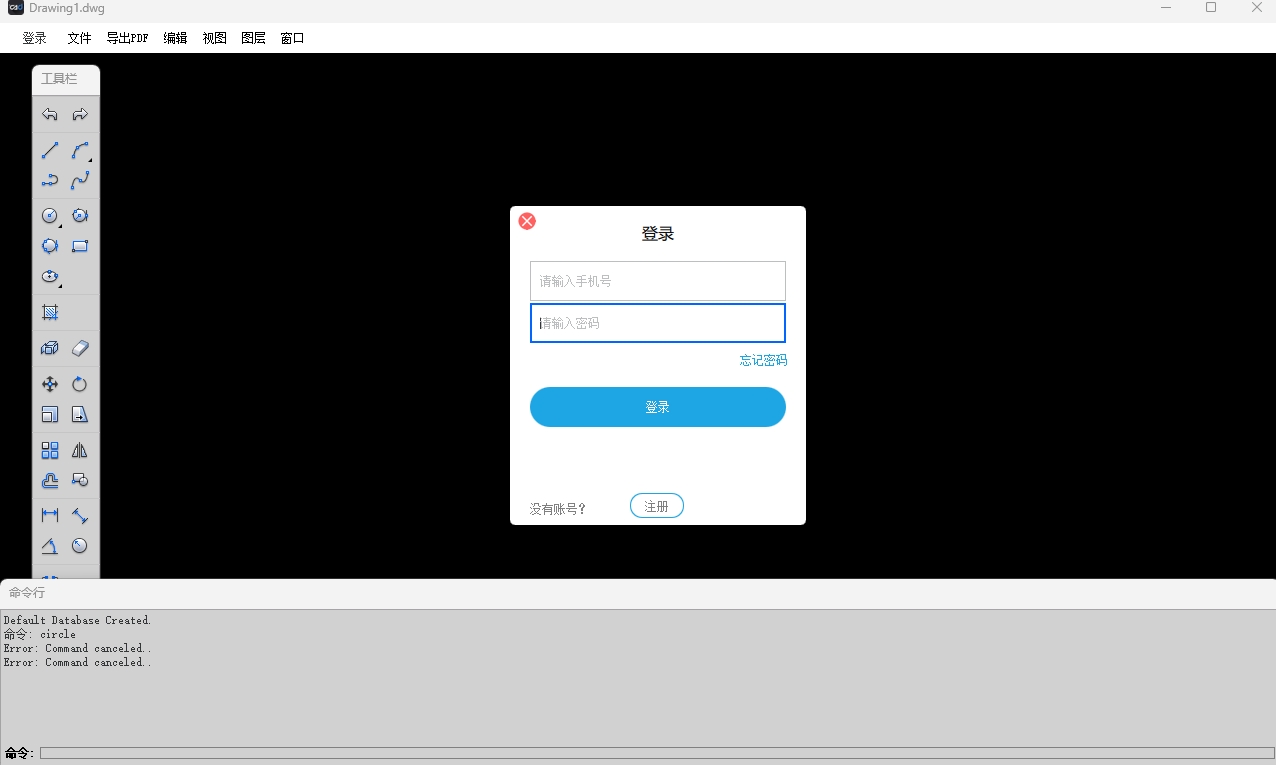Select the Rectangle drawing tool
Image resolution: width=1276 pixels, height=765 pixels.
pyautogui.click(x=79, y=245)
